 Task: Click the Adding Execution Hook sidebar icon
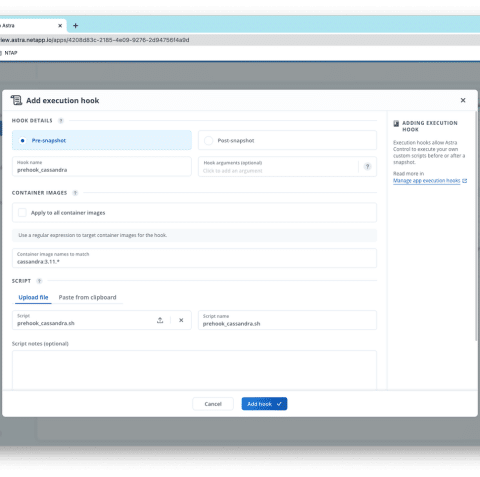point(396,123)
